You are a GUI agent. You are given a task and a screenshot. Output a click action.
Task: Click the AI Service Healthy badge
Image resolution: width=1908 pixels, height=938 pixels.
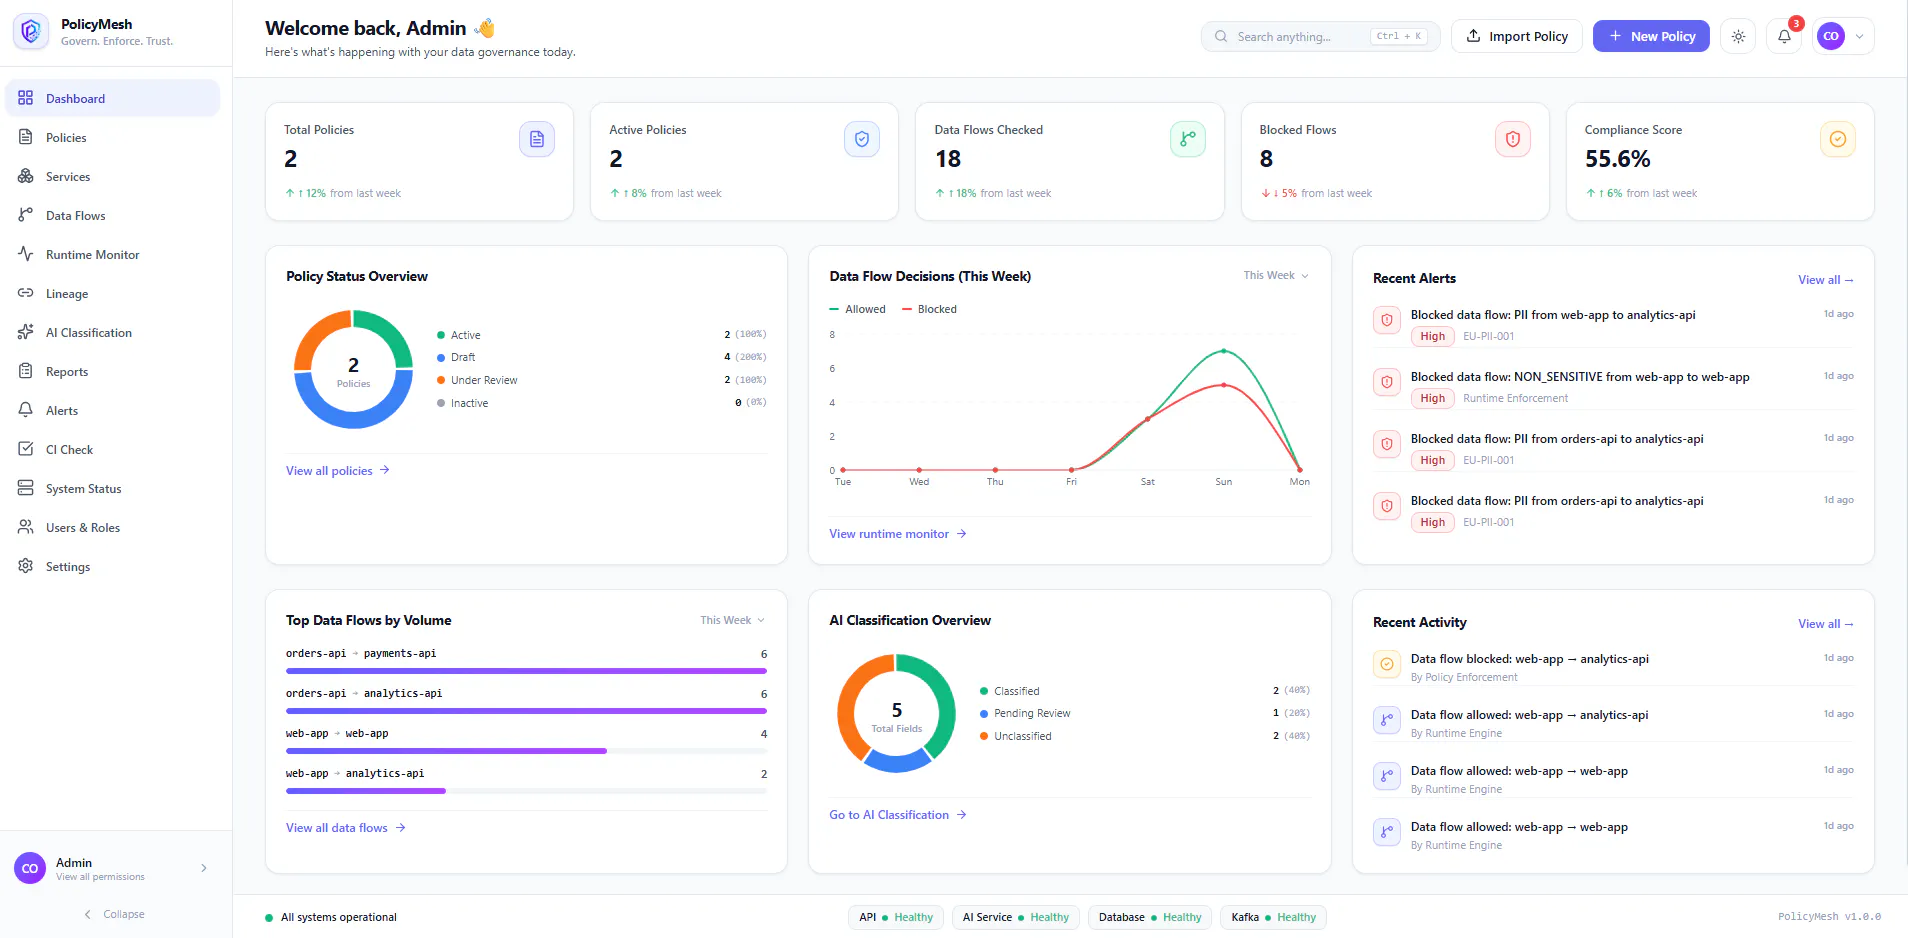click(x=1015, y=917)
